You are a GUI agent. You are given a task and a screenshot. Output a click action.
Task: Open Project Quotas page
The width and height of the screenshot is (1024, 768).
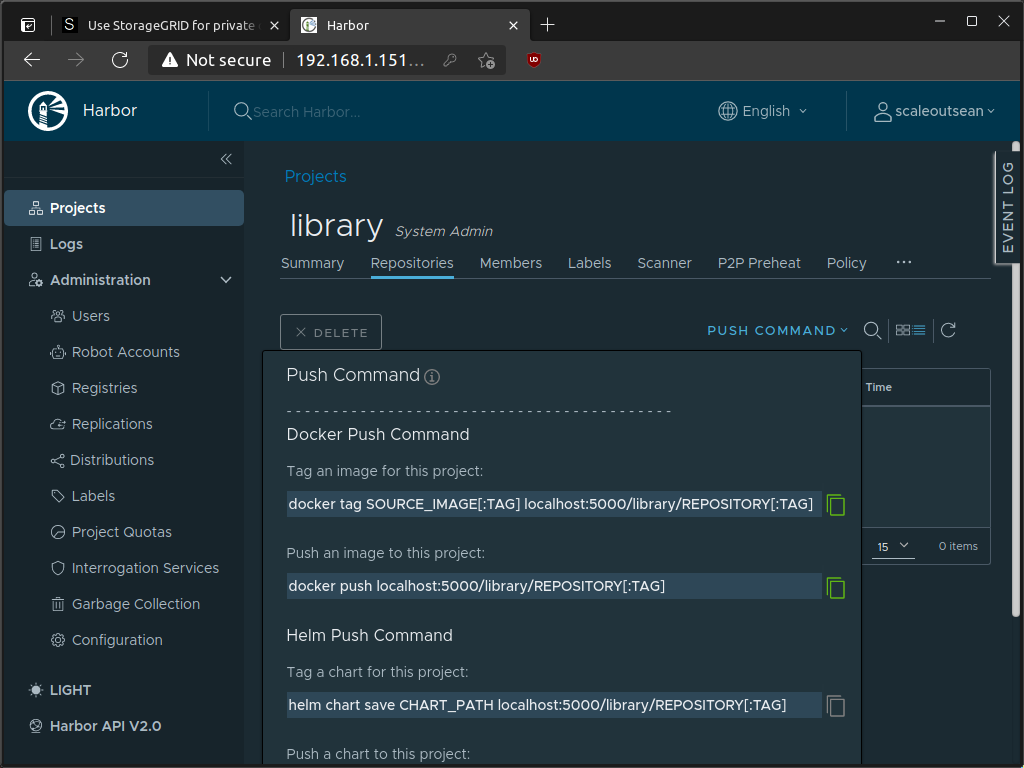(x=121, y=532)
